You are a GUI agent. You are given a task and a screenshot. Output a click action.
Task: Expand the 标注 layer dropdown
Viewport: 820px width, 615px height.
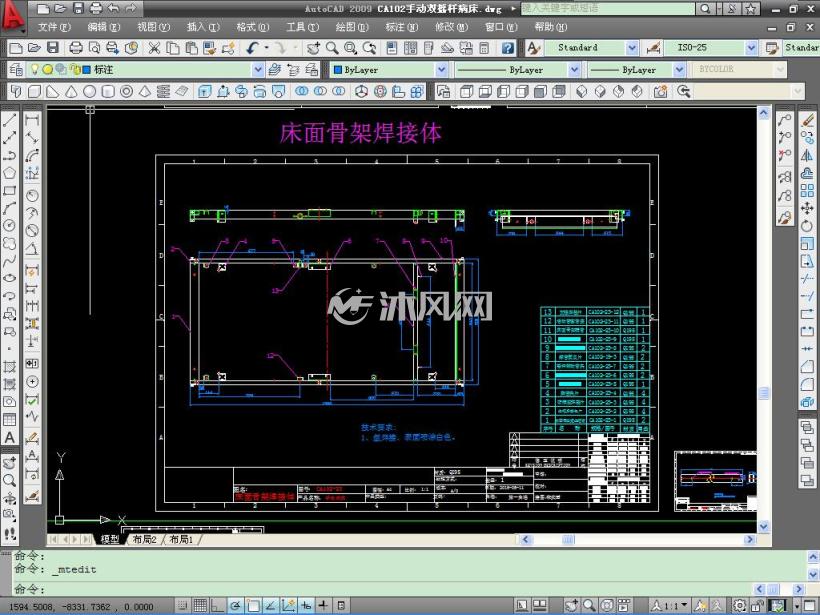pos(257,70)
